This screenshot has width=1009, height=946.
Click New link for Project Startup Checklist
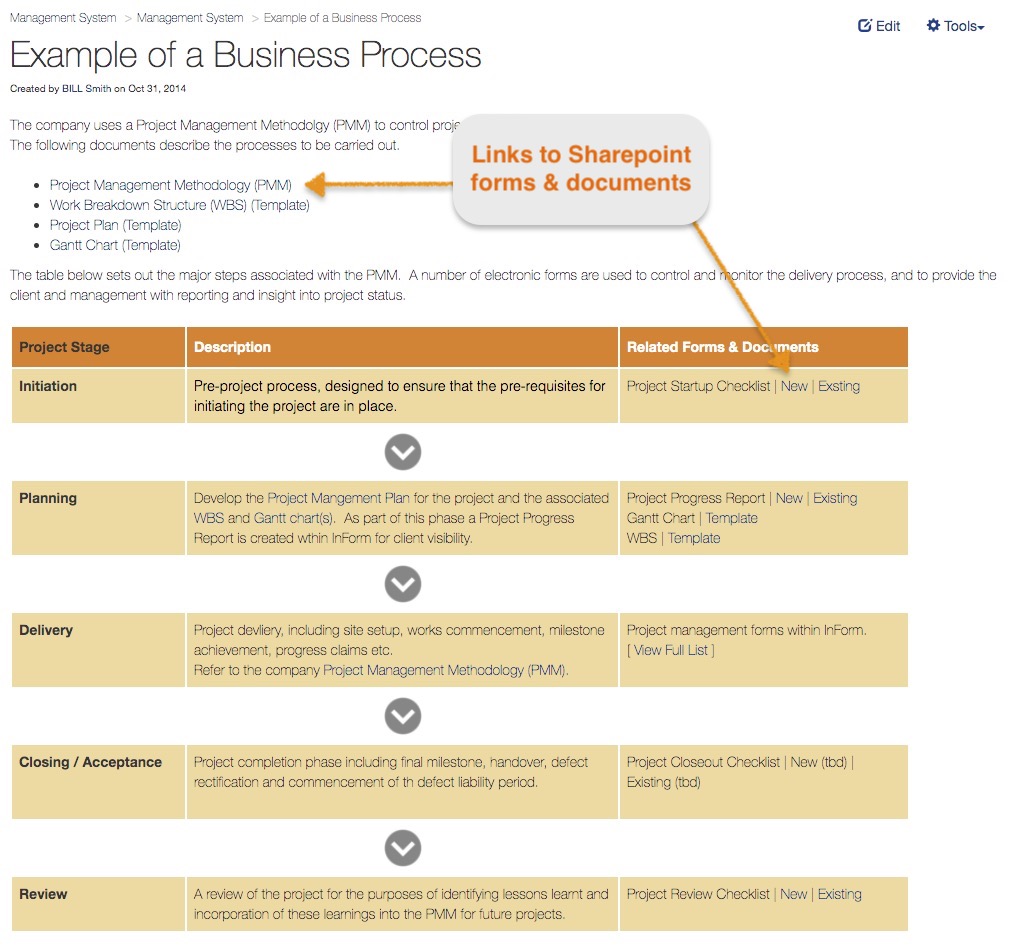click(794, 386)
